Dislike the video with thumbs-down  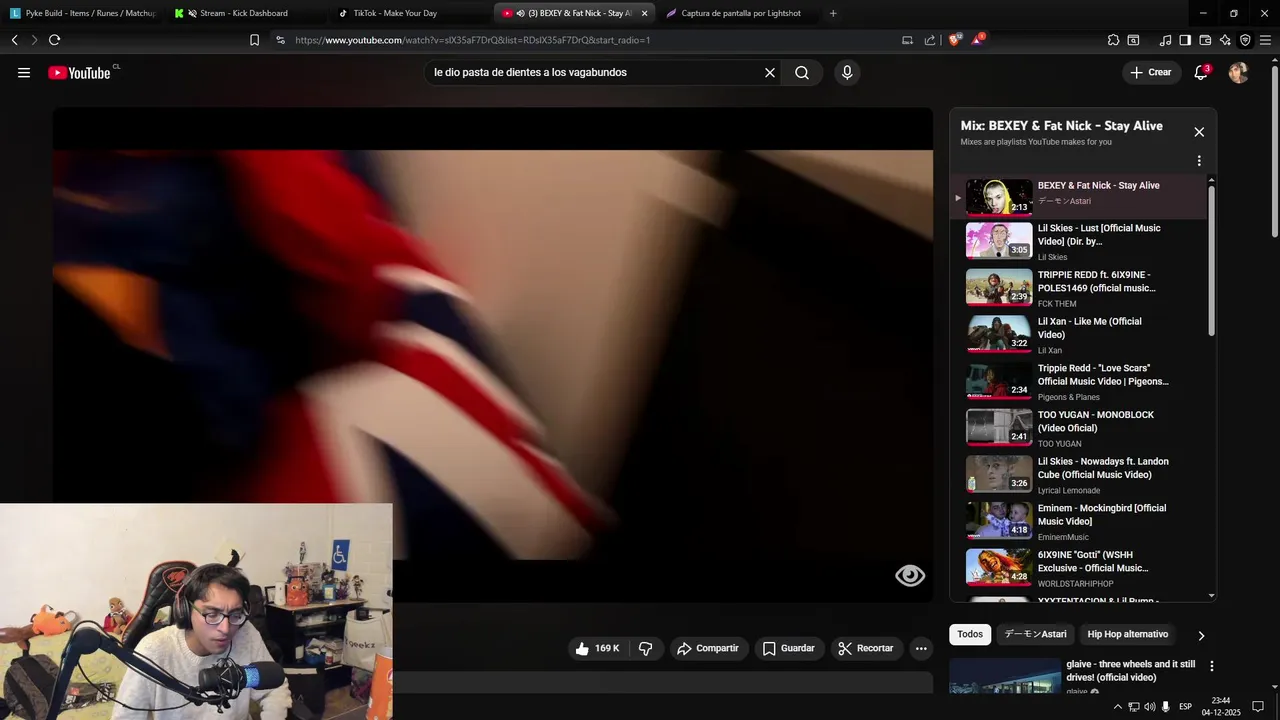[x=646, y=648]
